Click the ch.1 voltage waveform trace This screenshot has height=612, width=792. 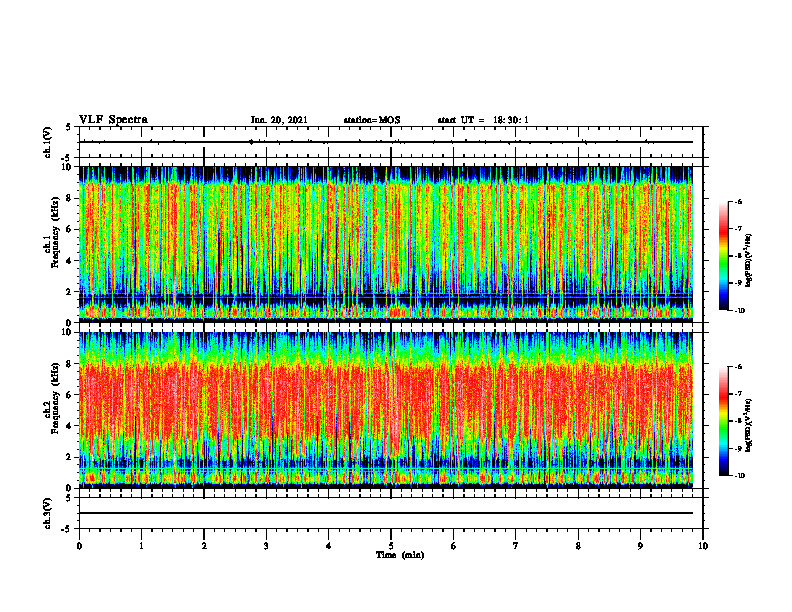(x=386, y=142)
